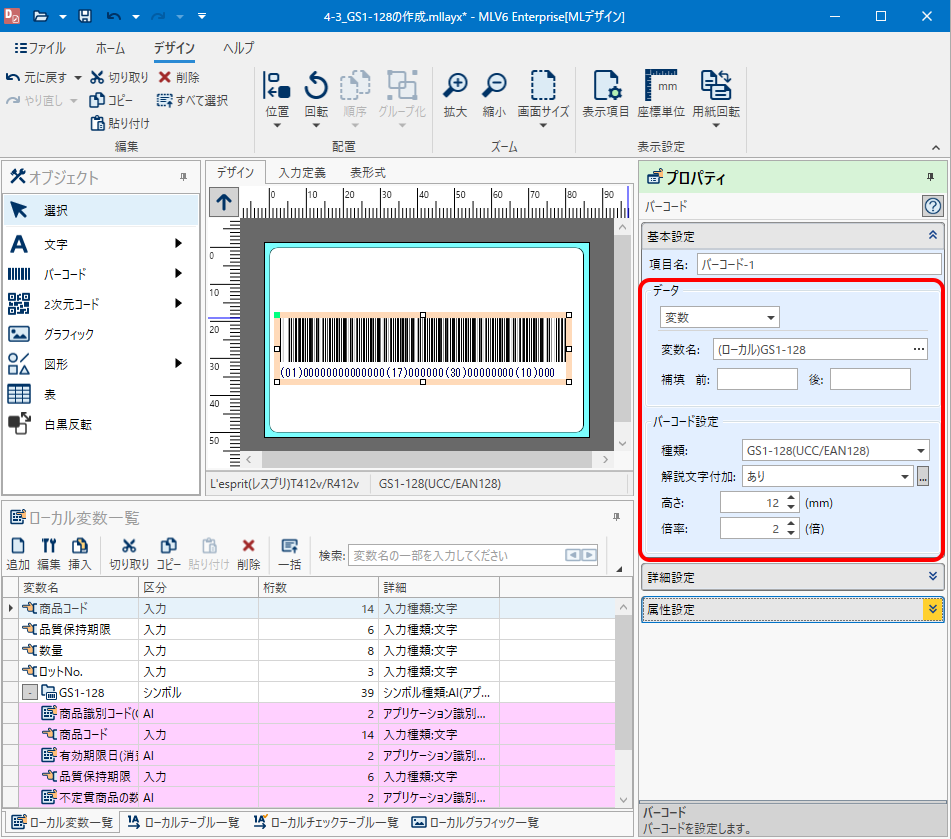Open the ローカルテーブル一覧 tab
The height and width of the screenshot is (839, 951).
click(184, 823)
